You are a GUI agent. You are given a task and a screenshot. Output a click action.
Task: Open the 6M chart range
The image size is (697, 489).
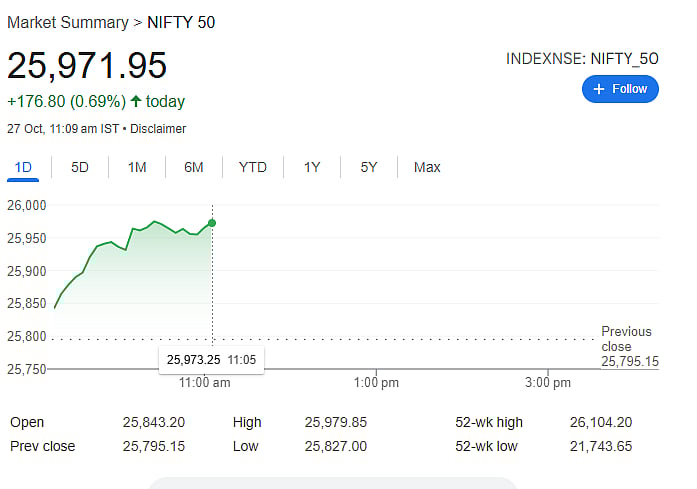point(194,167)
